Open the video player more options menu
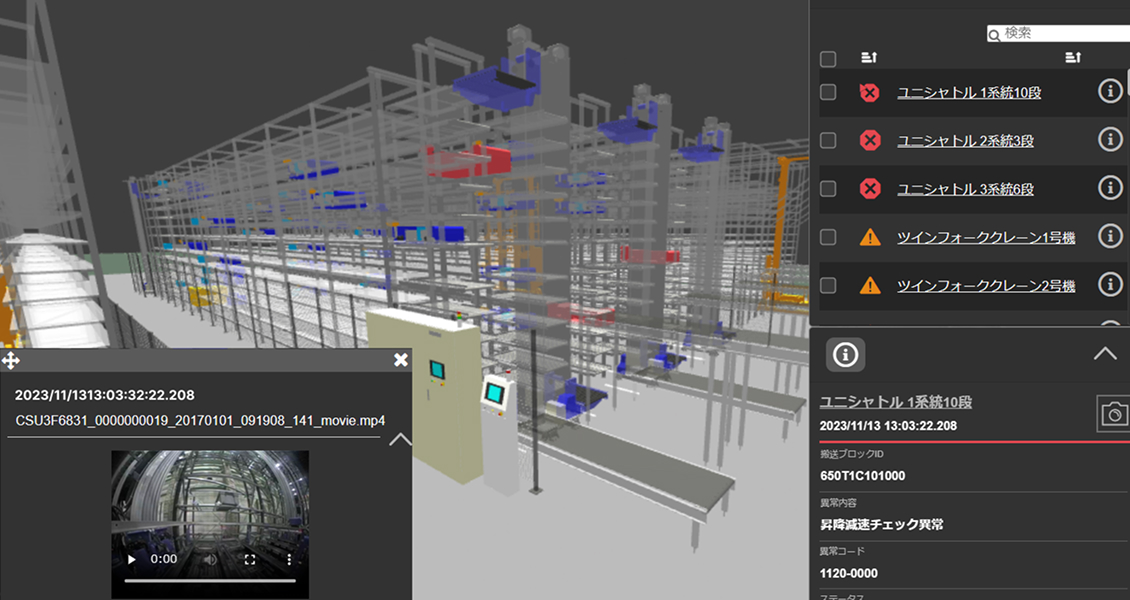The image size is (1130, 600). click(x=289, y=560)
